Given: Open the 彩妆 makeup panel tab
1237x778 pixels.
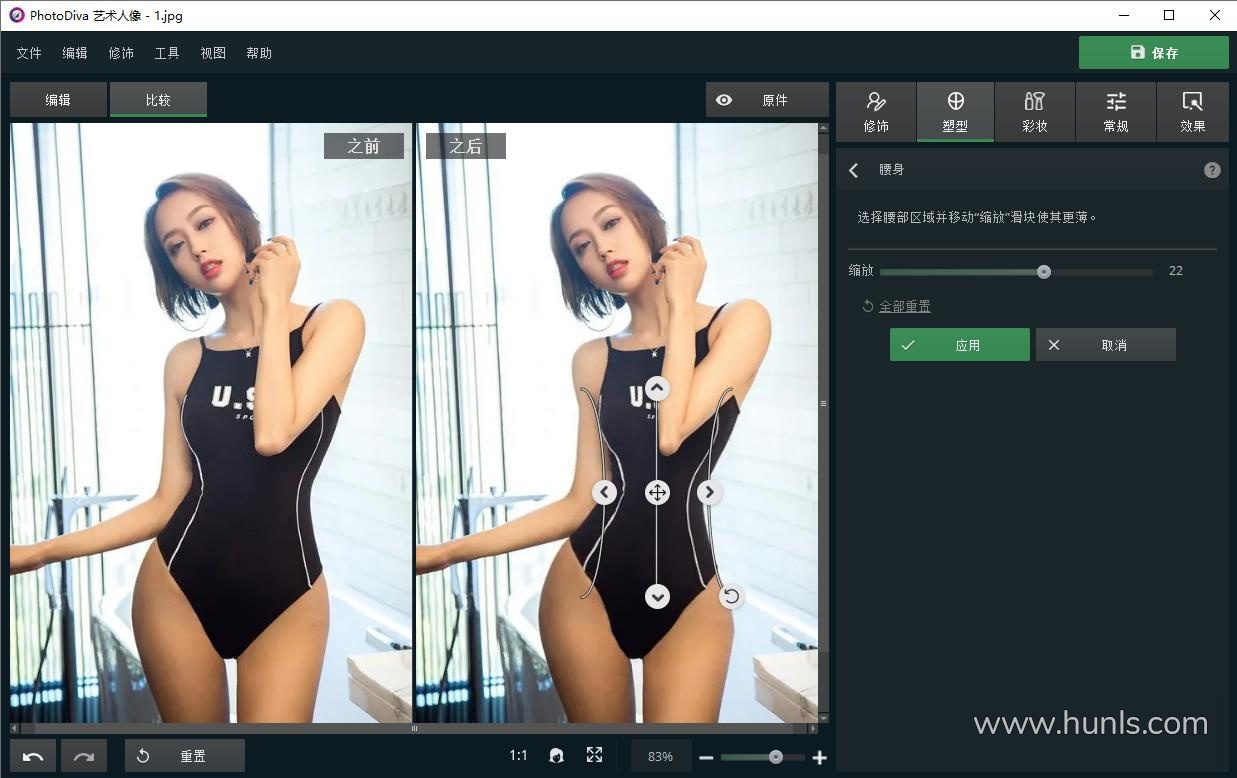Looking at the screenshot, I should pos(1035,112).
